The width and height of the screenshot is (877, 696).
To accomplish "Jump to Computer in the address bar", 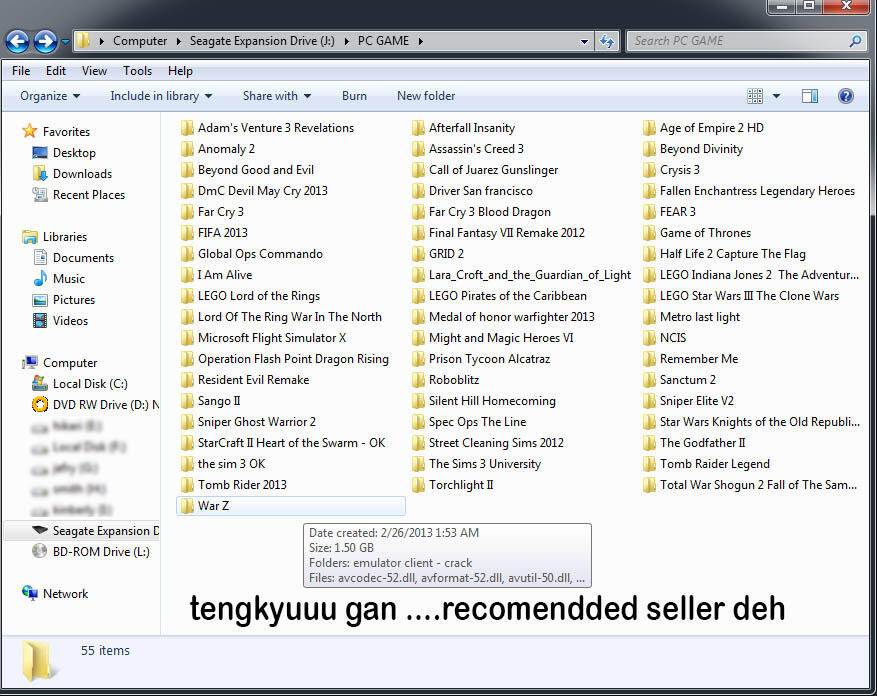I will (140, 41).
